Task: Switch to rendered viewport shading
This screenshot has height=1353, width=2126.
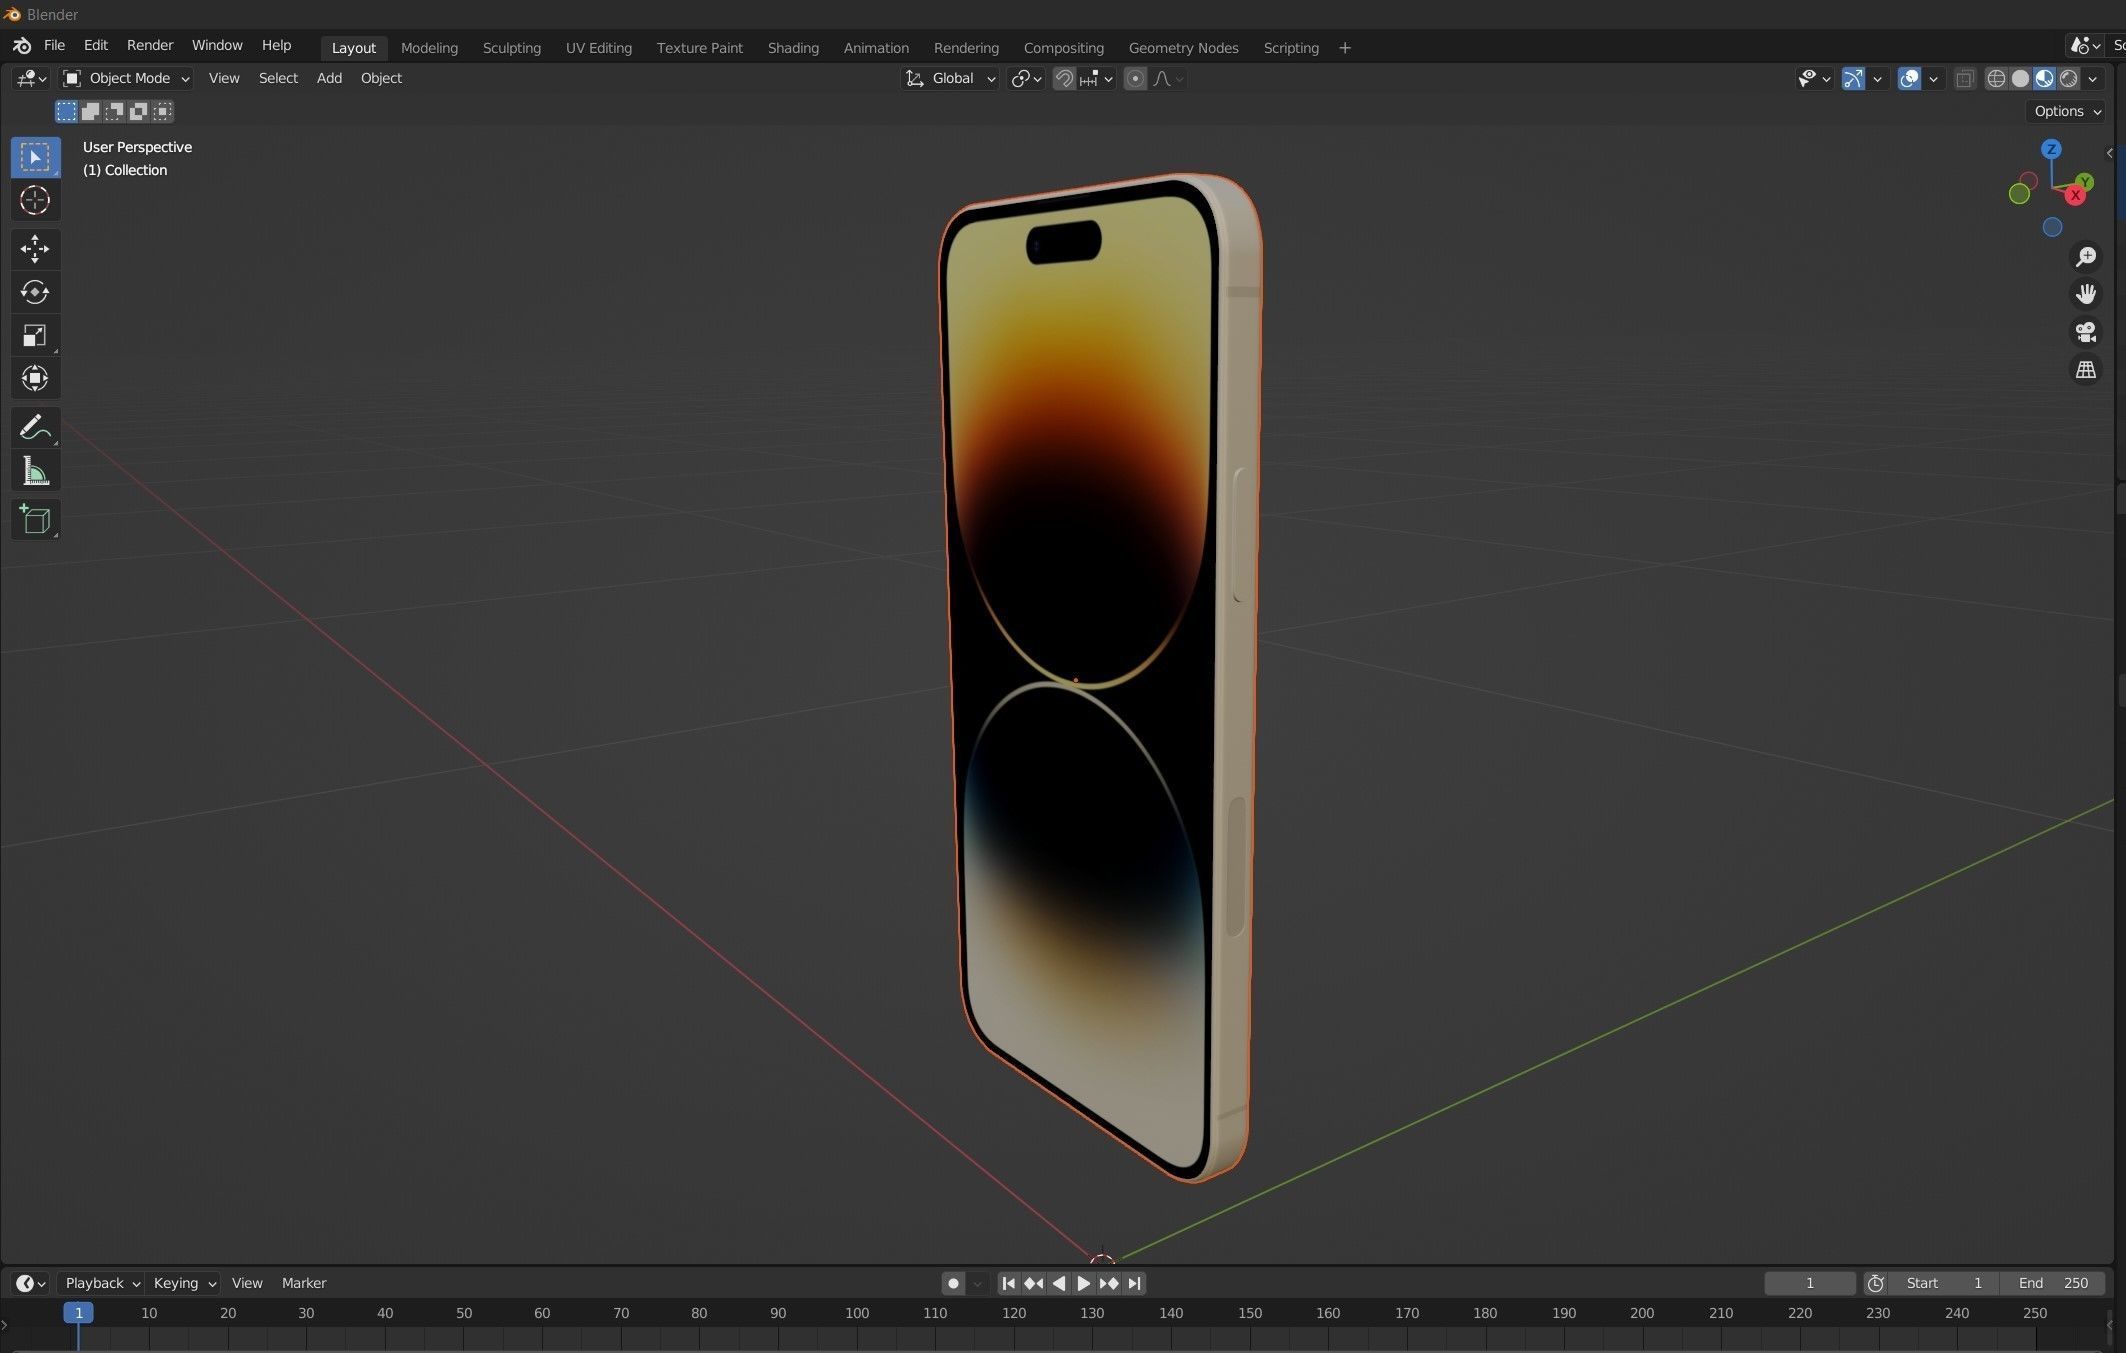Action: (x=2068, y=78)
